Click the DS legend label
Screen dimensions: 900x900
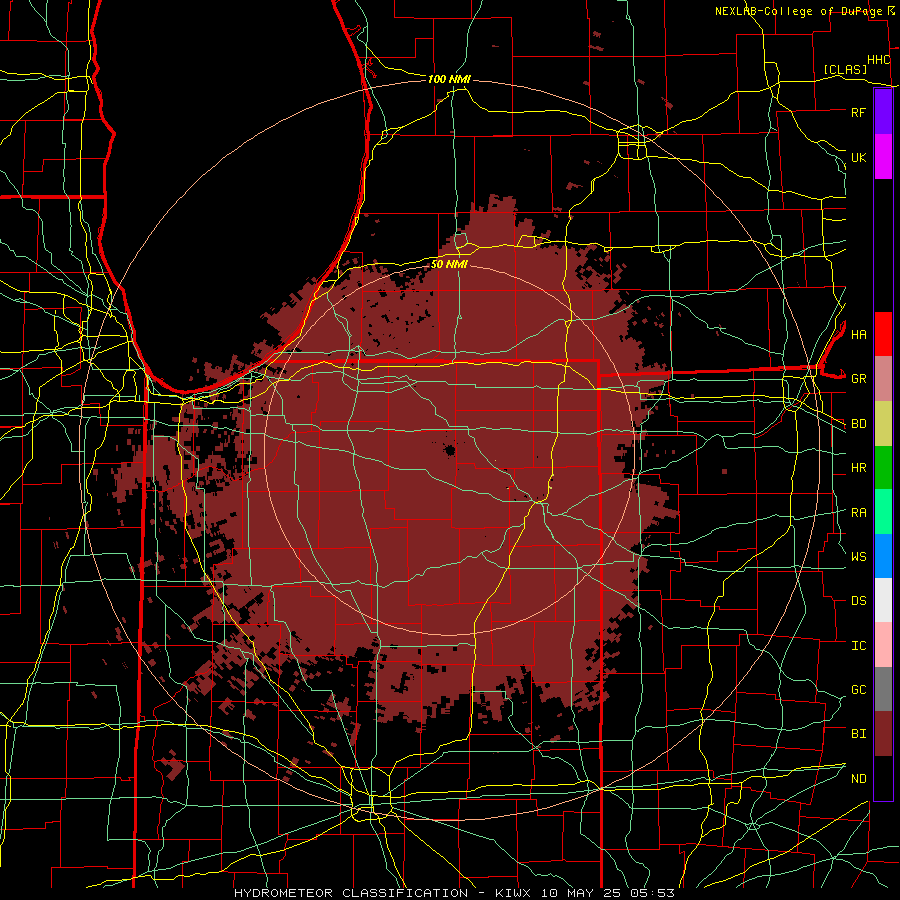tap(858, 601)
